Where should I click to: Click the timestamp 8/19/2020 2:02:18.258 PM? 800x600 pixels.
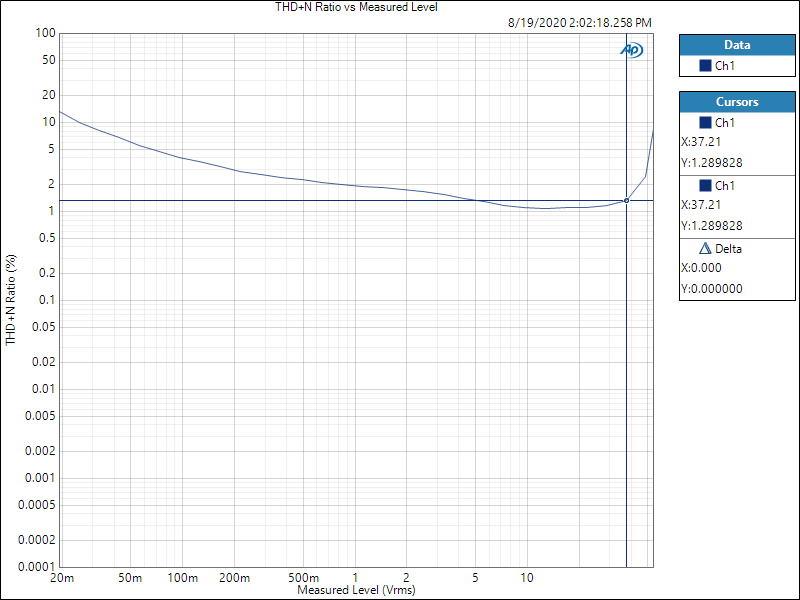(580, 23)
